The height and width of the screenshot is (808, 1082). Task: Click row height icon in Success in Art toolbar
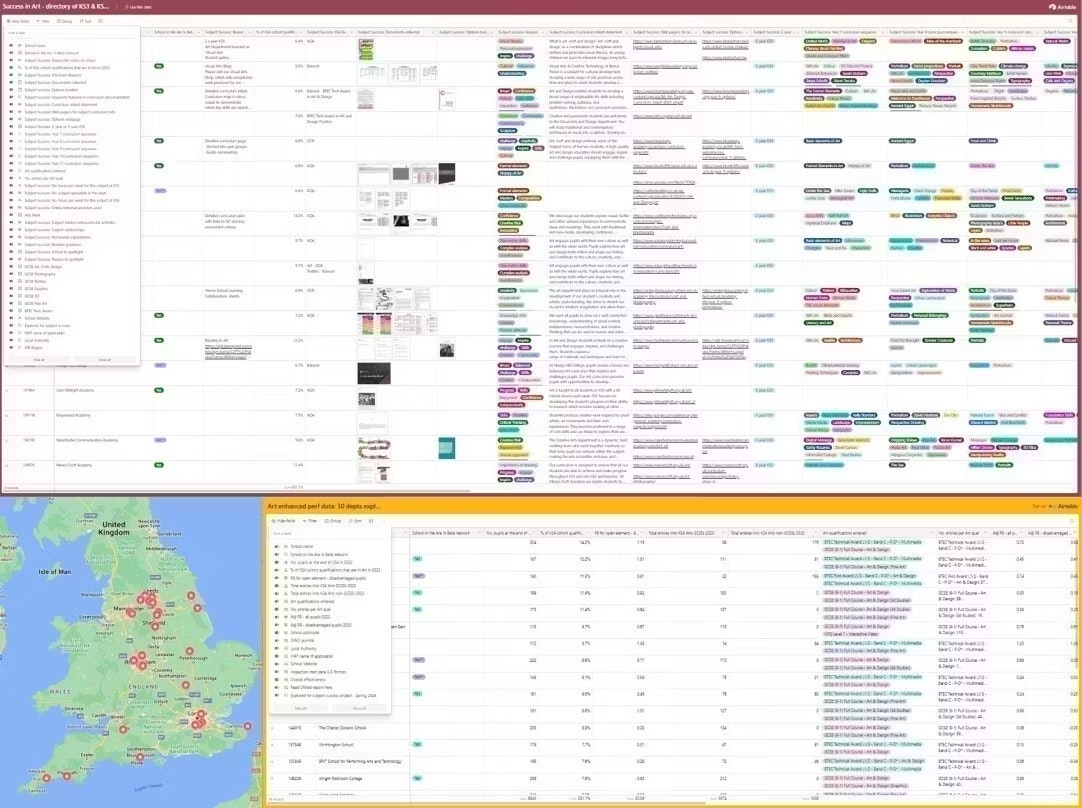click(100, 21)
